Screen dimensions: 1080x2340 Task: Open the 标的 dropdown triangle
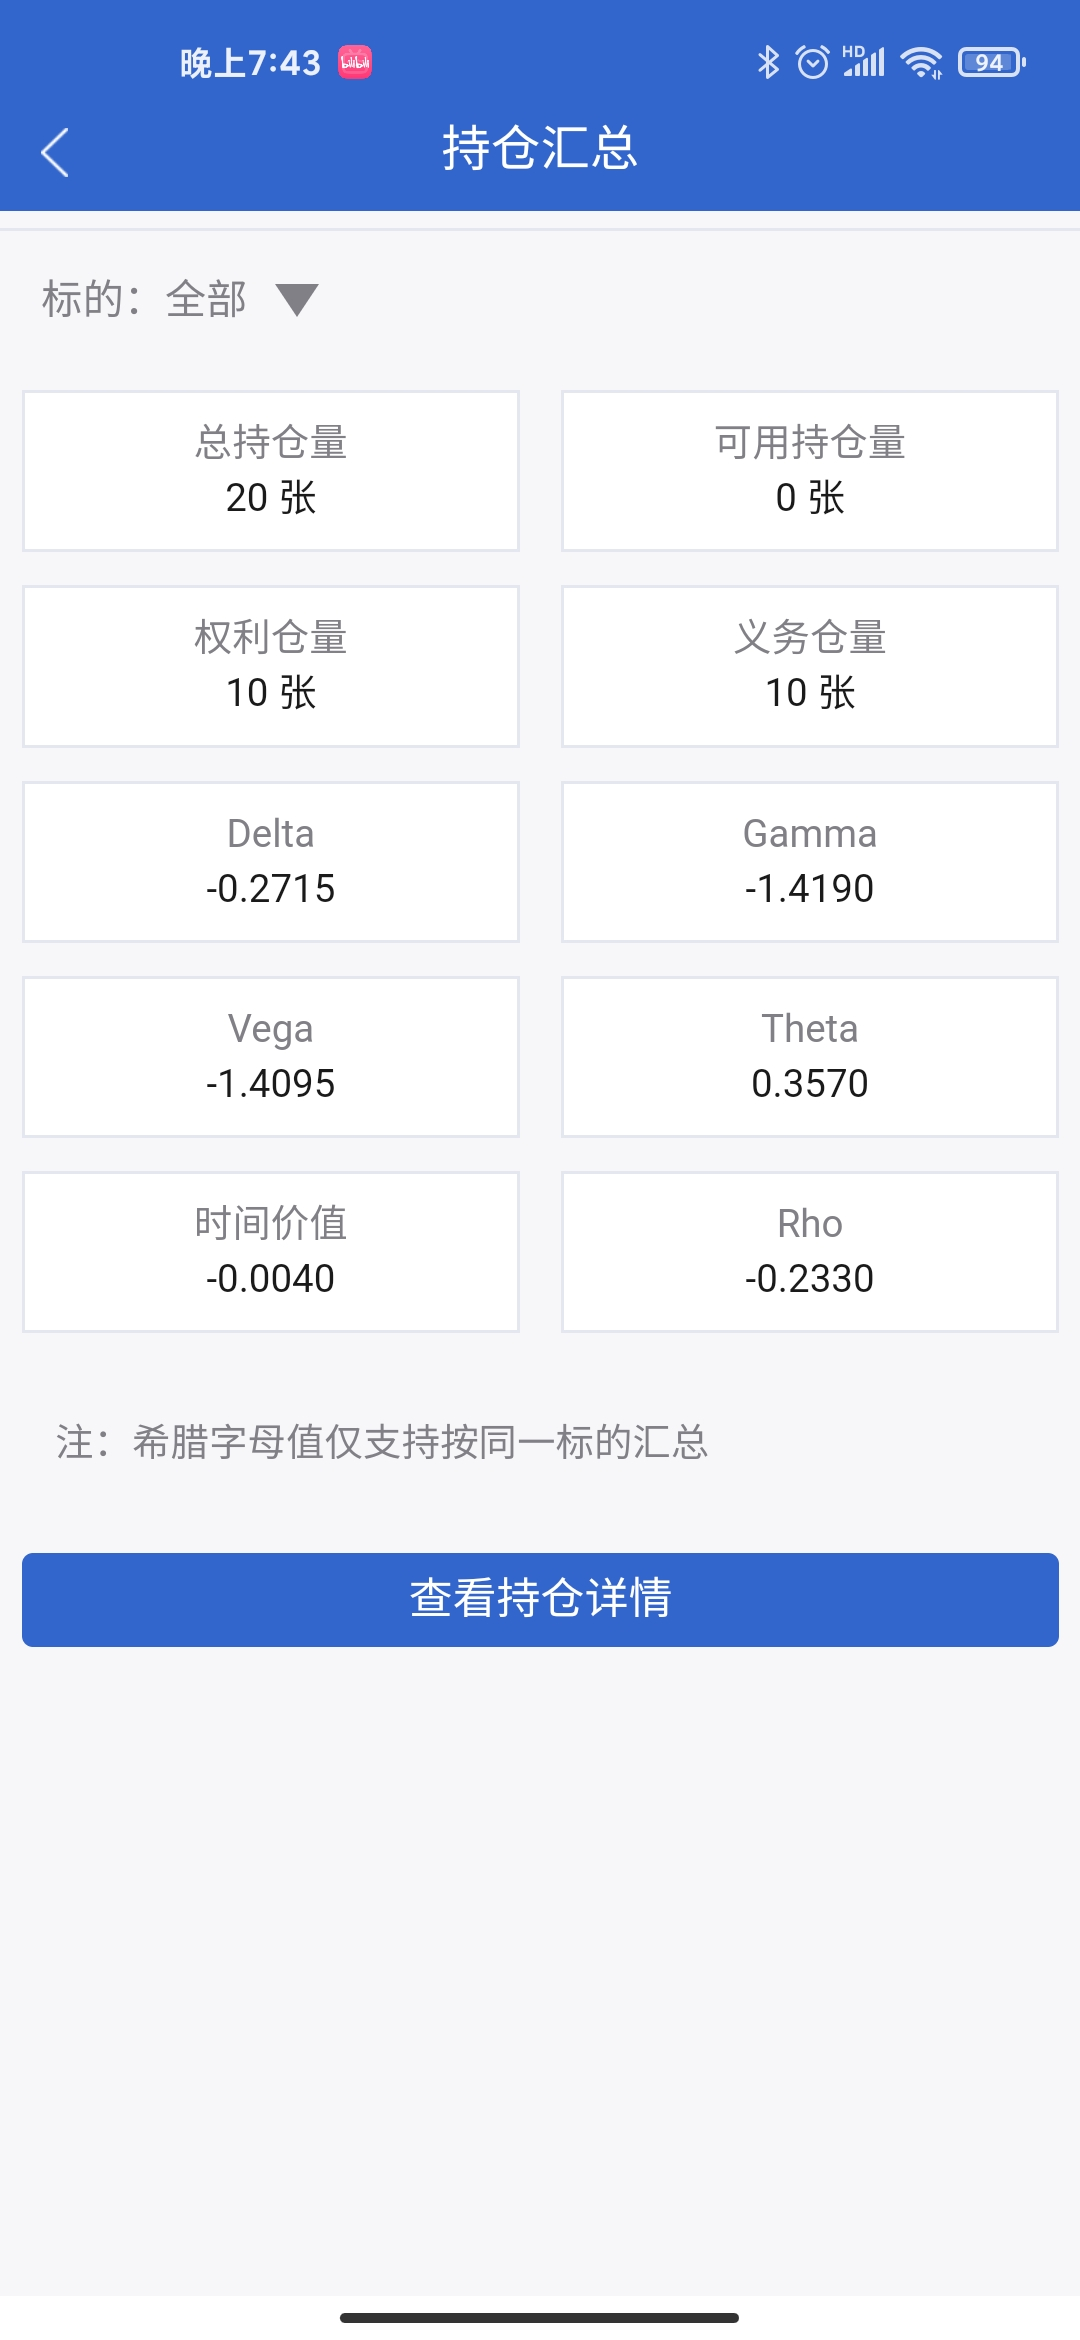click(297, 299)
